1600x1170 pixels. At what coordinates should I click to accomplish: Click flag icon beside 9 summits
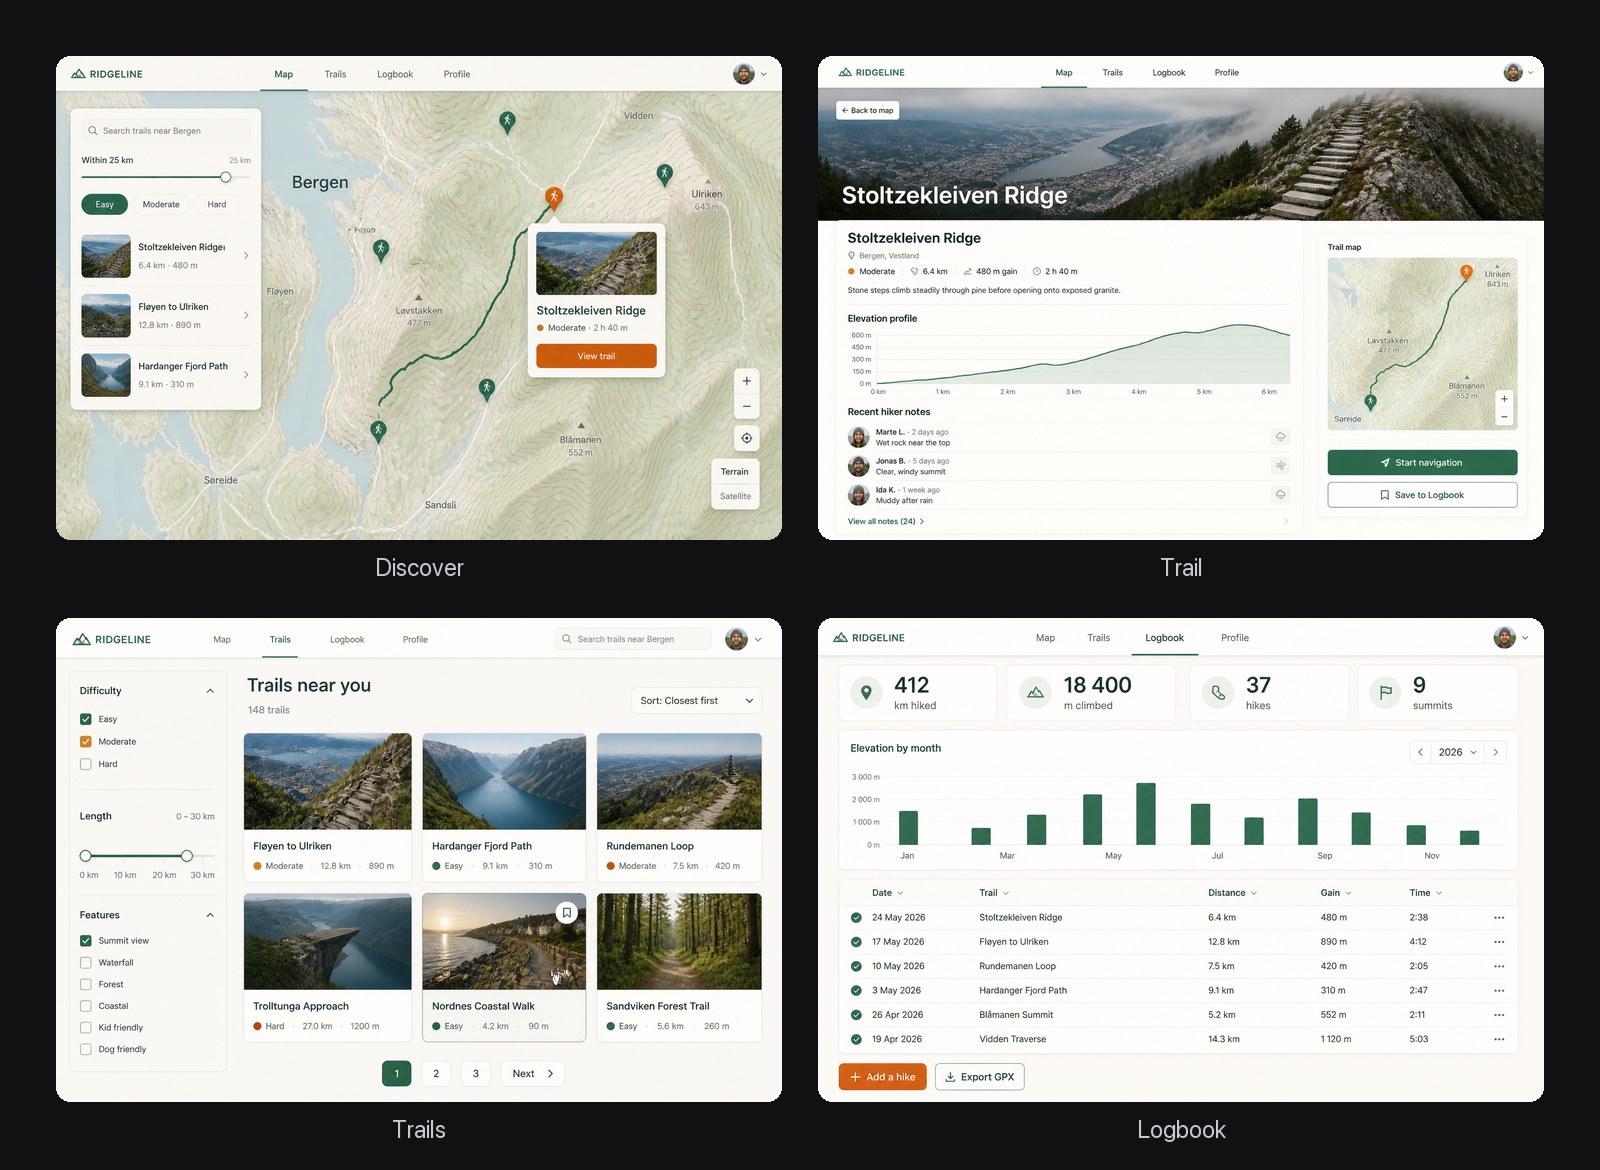click(x=1385, y=692)
